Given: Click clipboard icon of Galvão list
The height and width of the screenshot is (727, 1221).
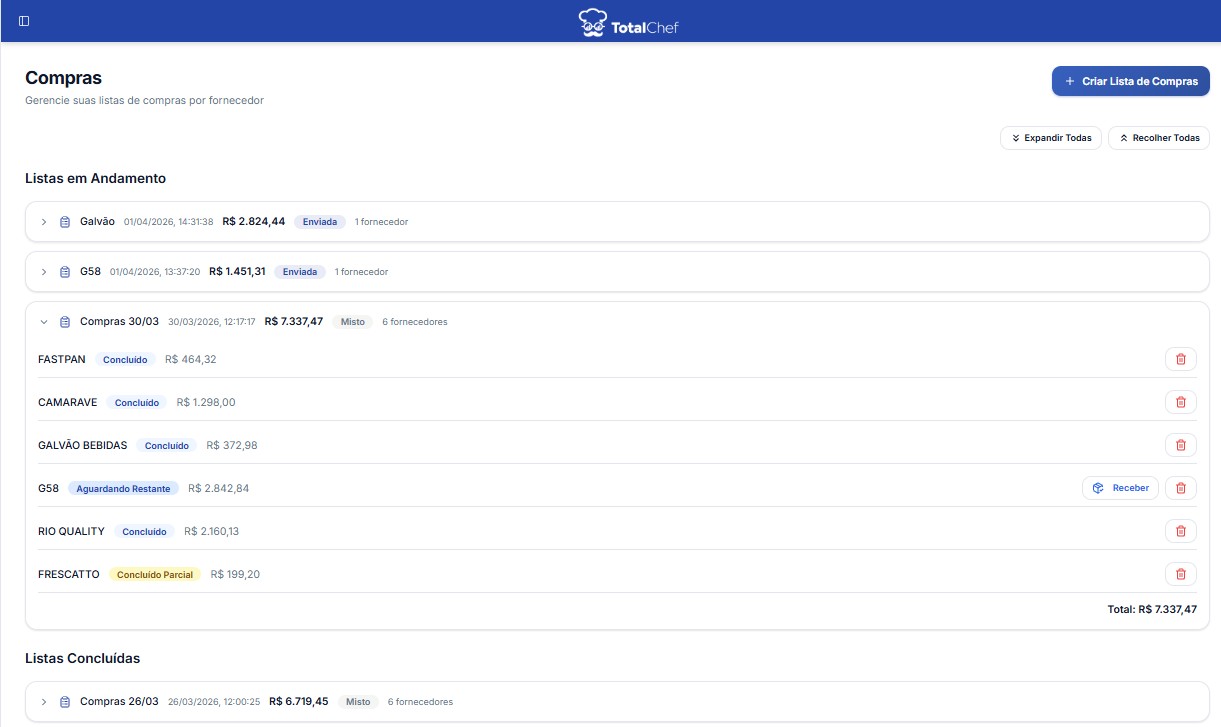Looking at the screenshot, I should (x=65, y=222).
